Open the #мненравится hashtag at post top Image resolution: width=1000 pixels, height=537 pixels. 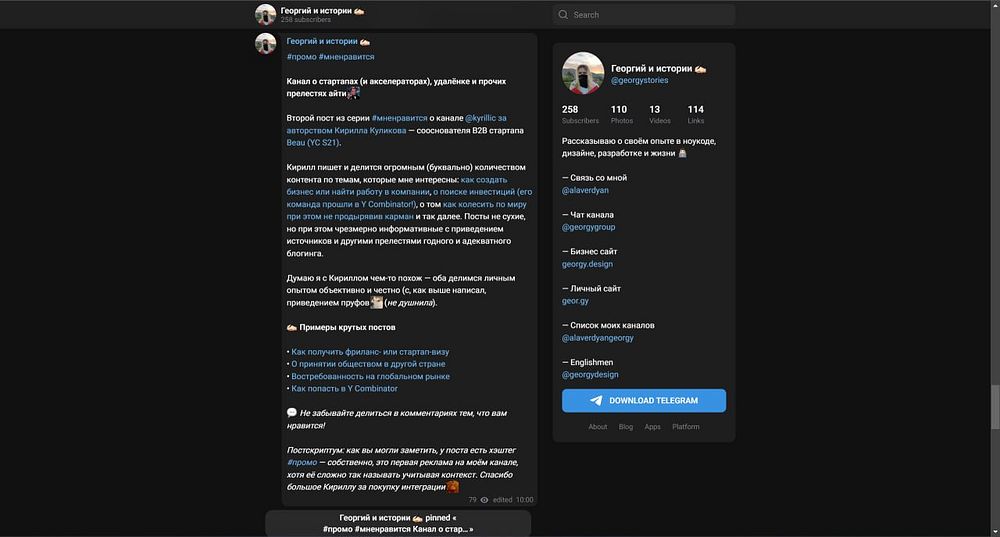pos(346,57)
